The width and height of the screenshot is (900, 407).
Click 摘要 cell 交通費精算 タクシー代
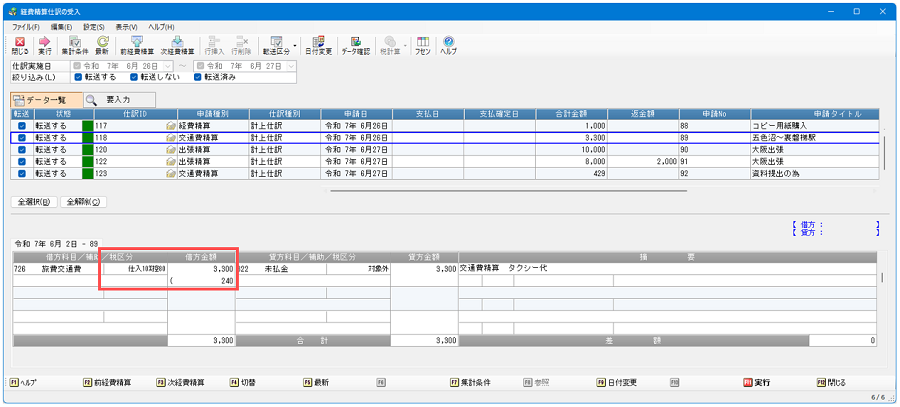667,269
